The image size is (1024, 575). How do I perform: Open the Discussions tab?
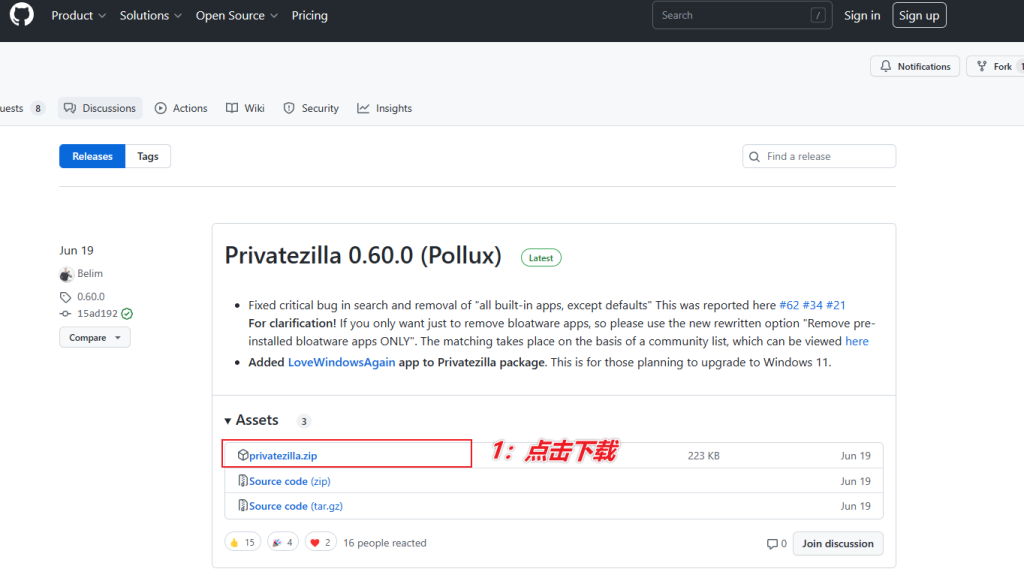click(x=100, y=108)
